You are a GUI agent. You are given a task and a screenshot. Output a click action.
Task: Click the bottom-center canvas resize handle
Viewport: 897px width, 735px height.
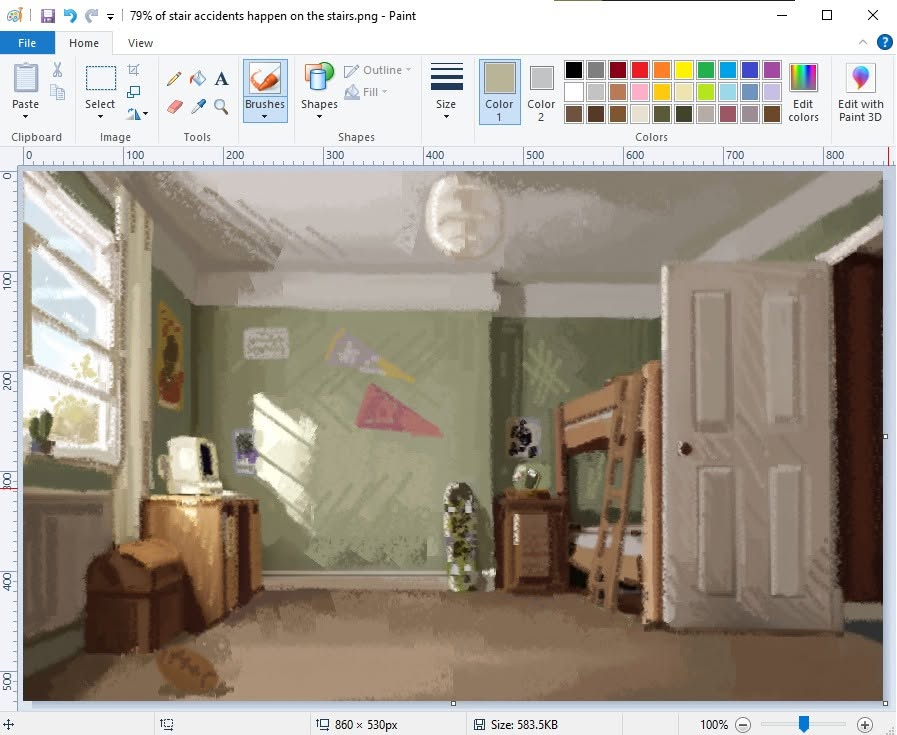[453, 704]
